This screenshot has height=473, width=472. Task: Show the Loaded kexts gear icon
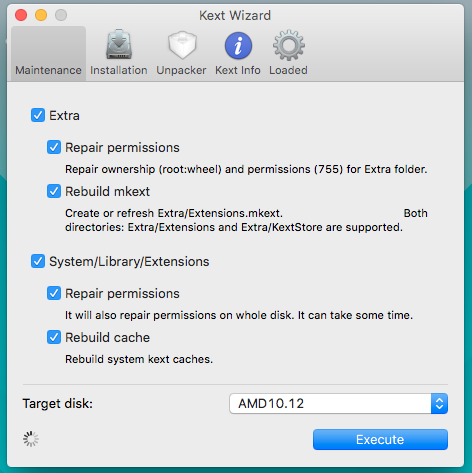(x=289, y=45)
